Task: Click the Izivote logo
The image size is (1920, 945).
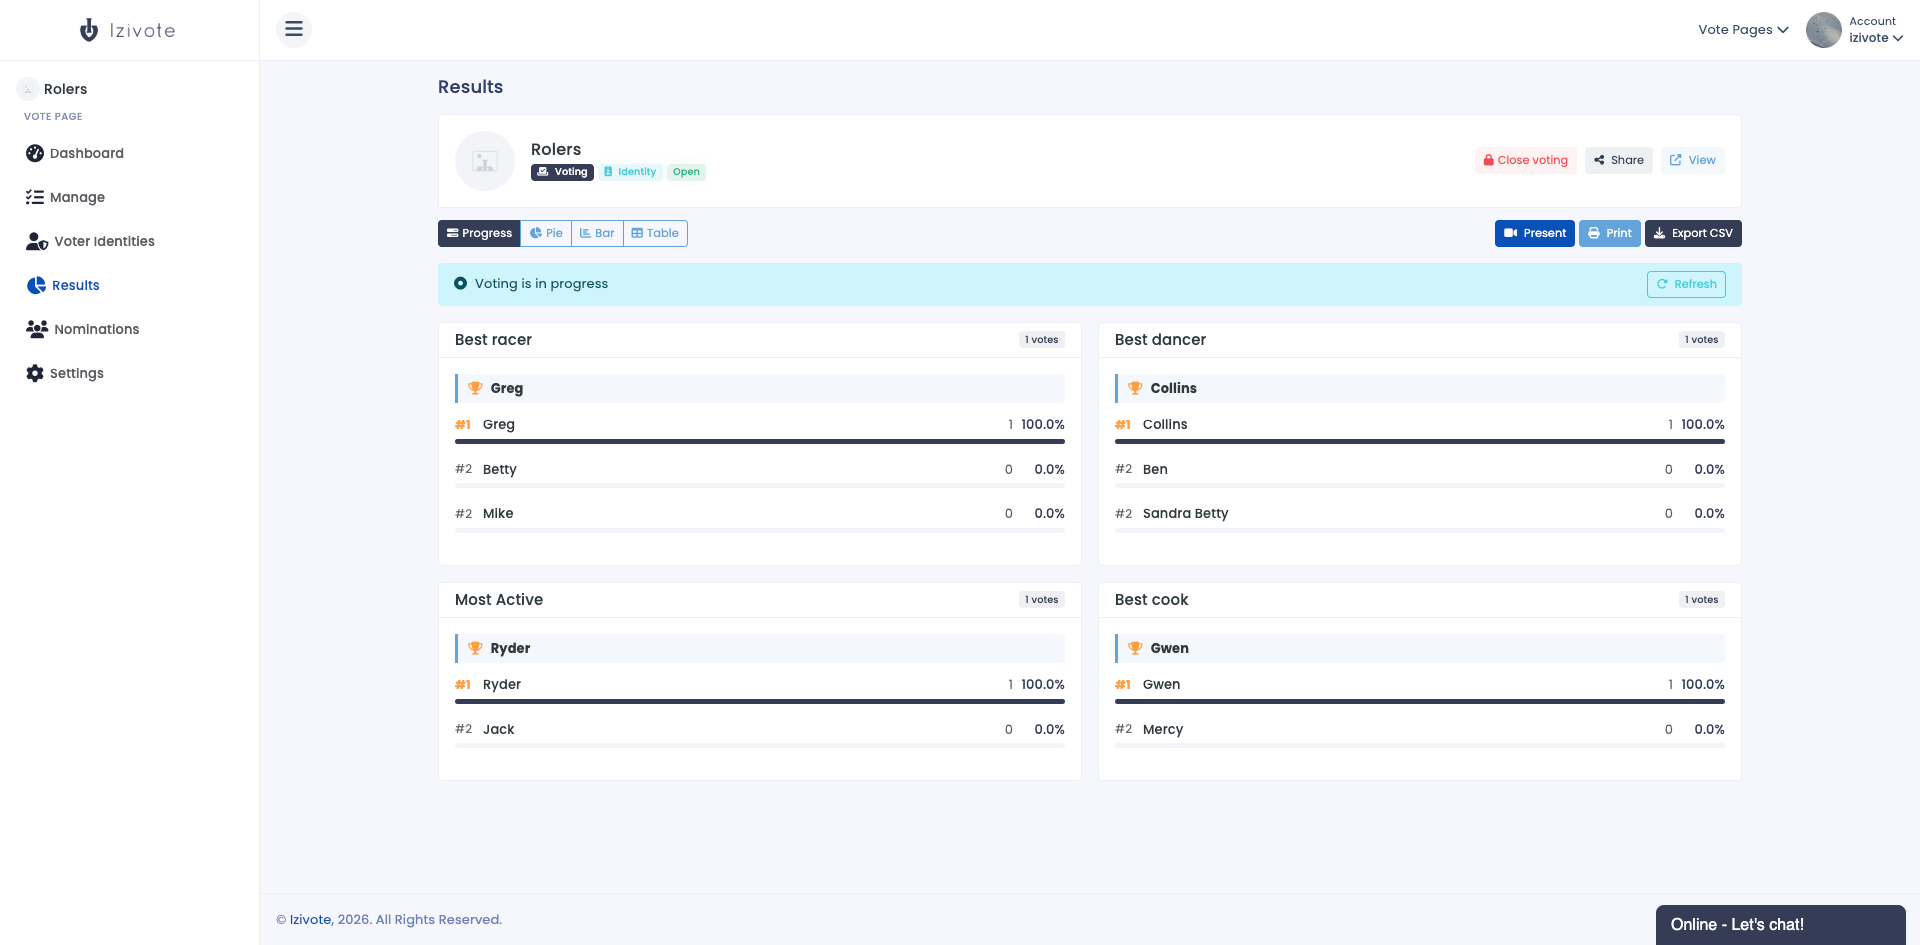Action: (128, 30)
